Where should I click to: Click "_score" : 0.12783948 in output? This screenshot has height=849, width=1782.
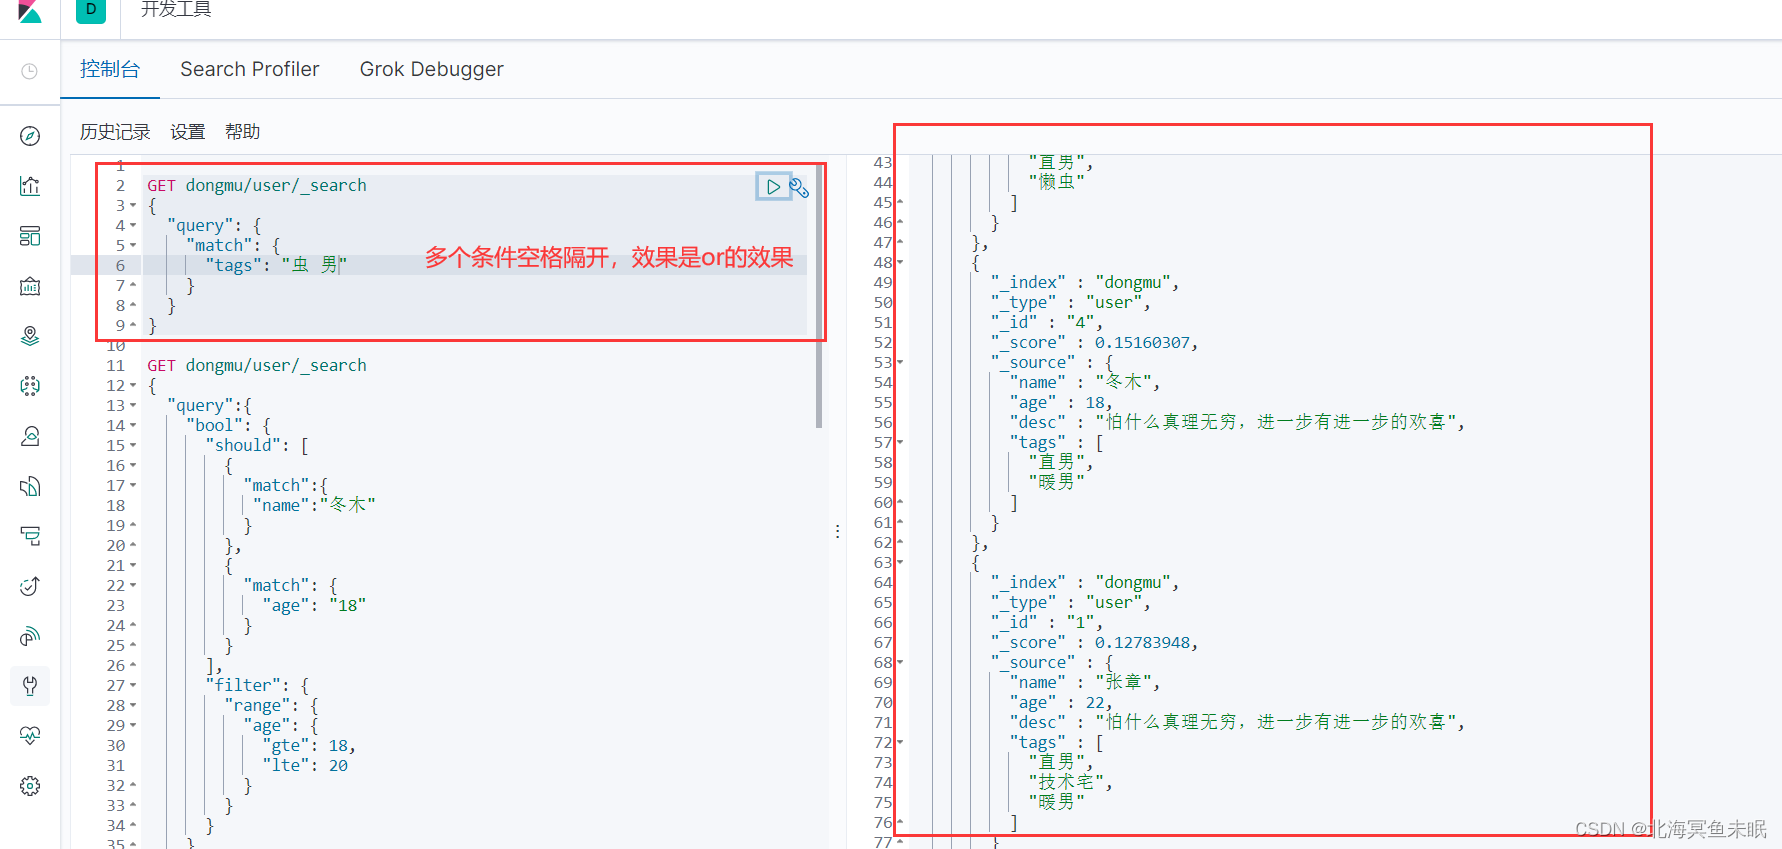[1095, 642]
